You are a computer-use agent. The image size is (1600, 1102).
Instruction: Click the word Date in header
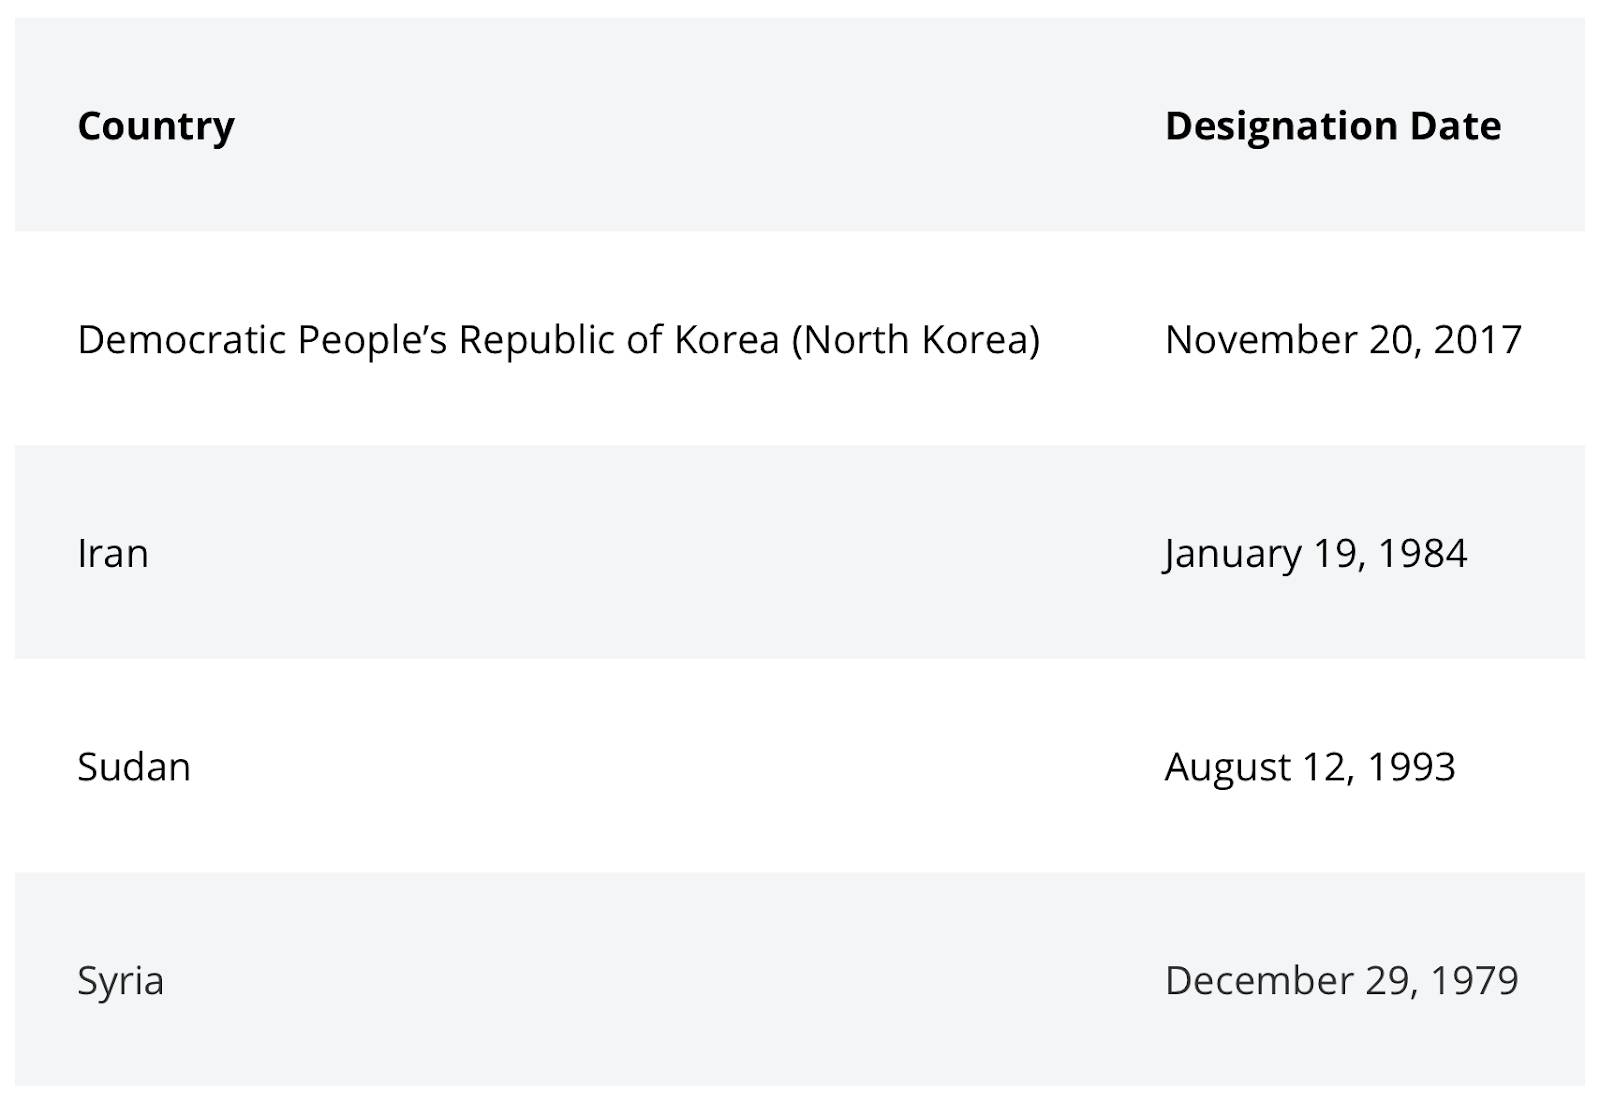[x=1455, y=126]
